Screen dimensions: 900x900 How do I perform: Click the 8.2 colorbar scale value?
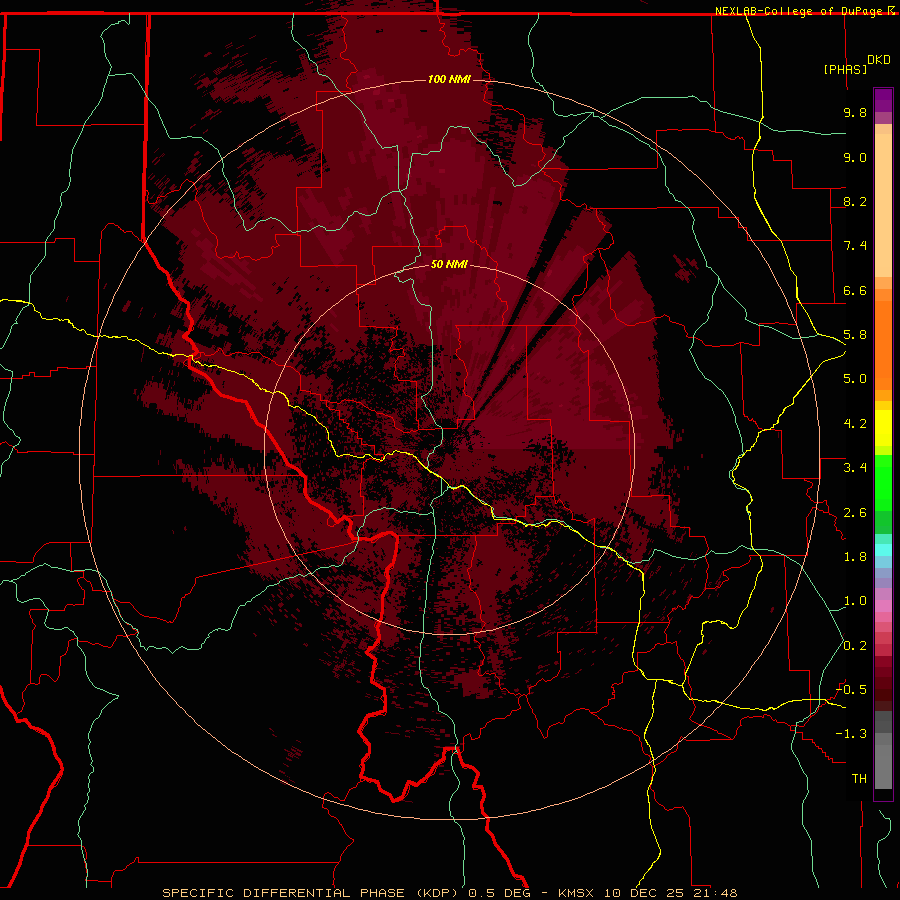pyautogui.click(x=855, y=201)
